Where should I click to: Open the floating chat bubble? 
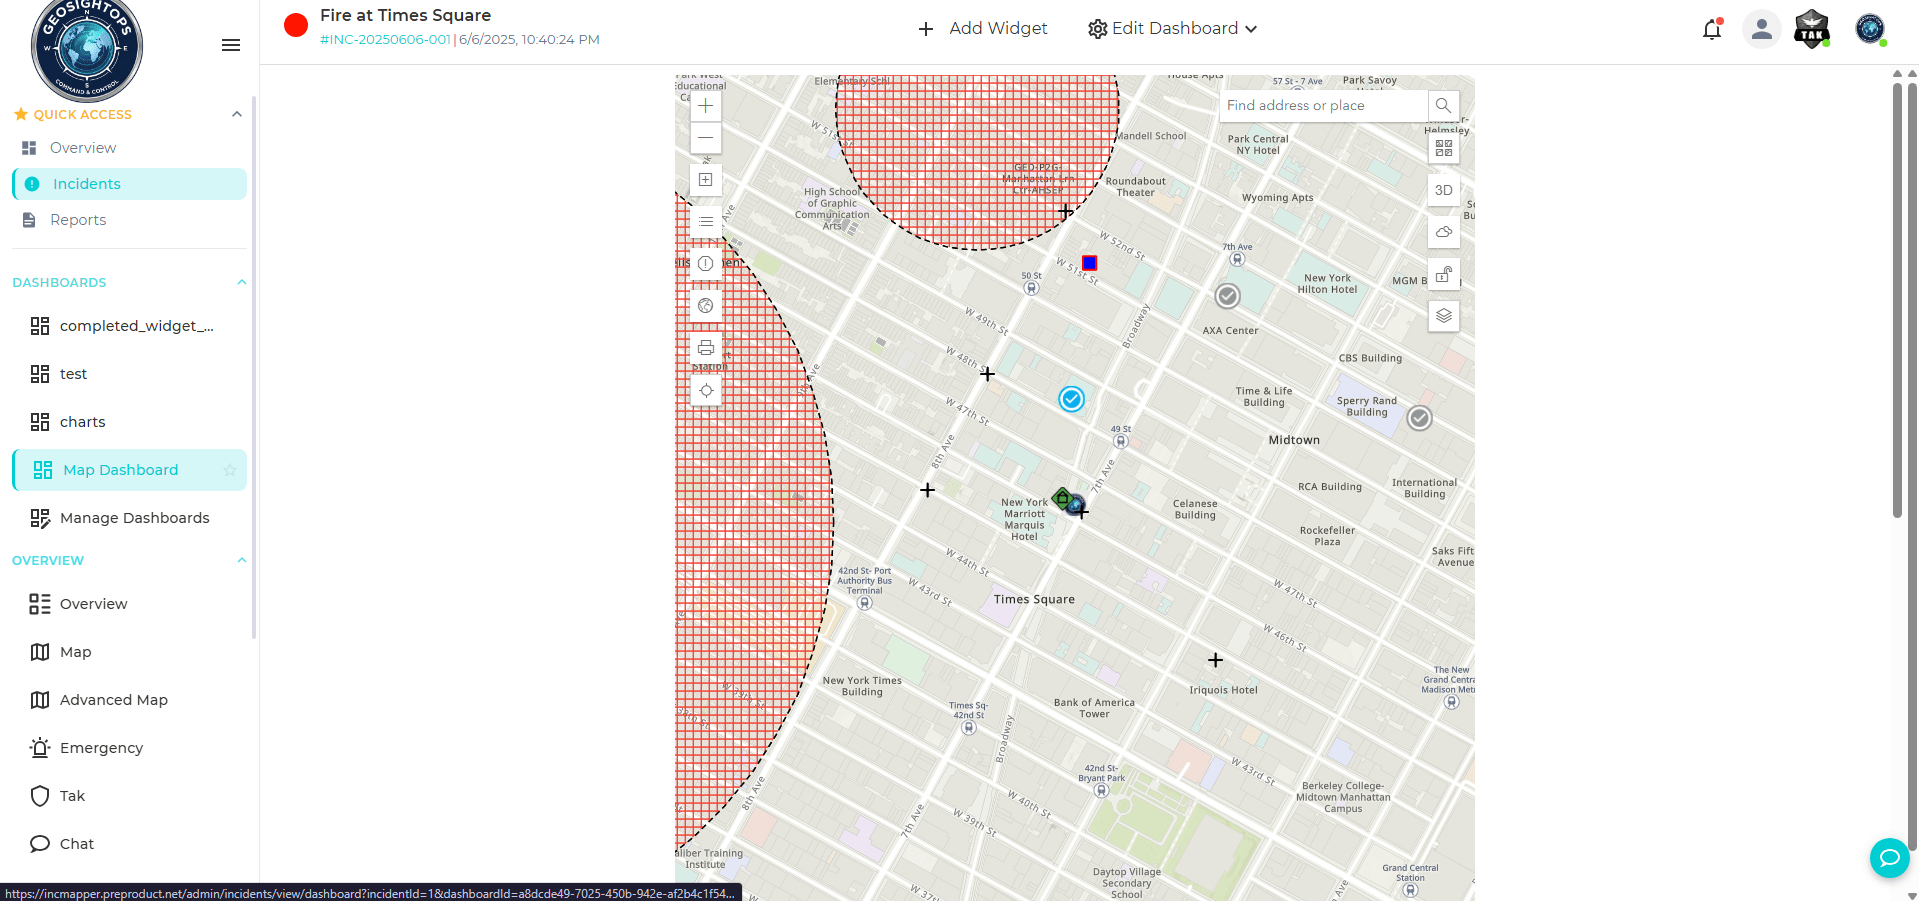pos(1888,857)
